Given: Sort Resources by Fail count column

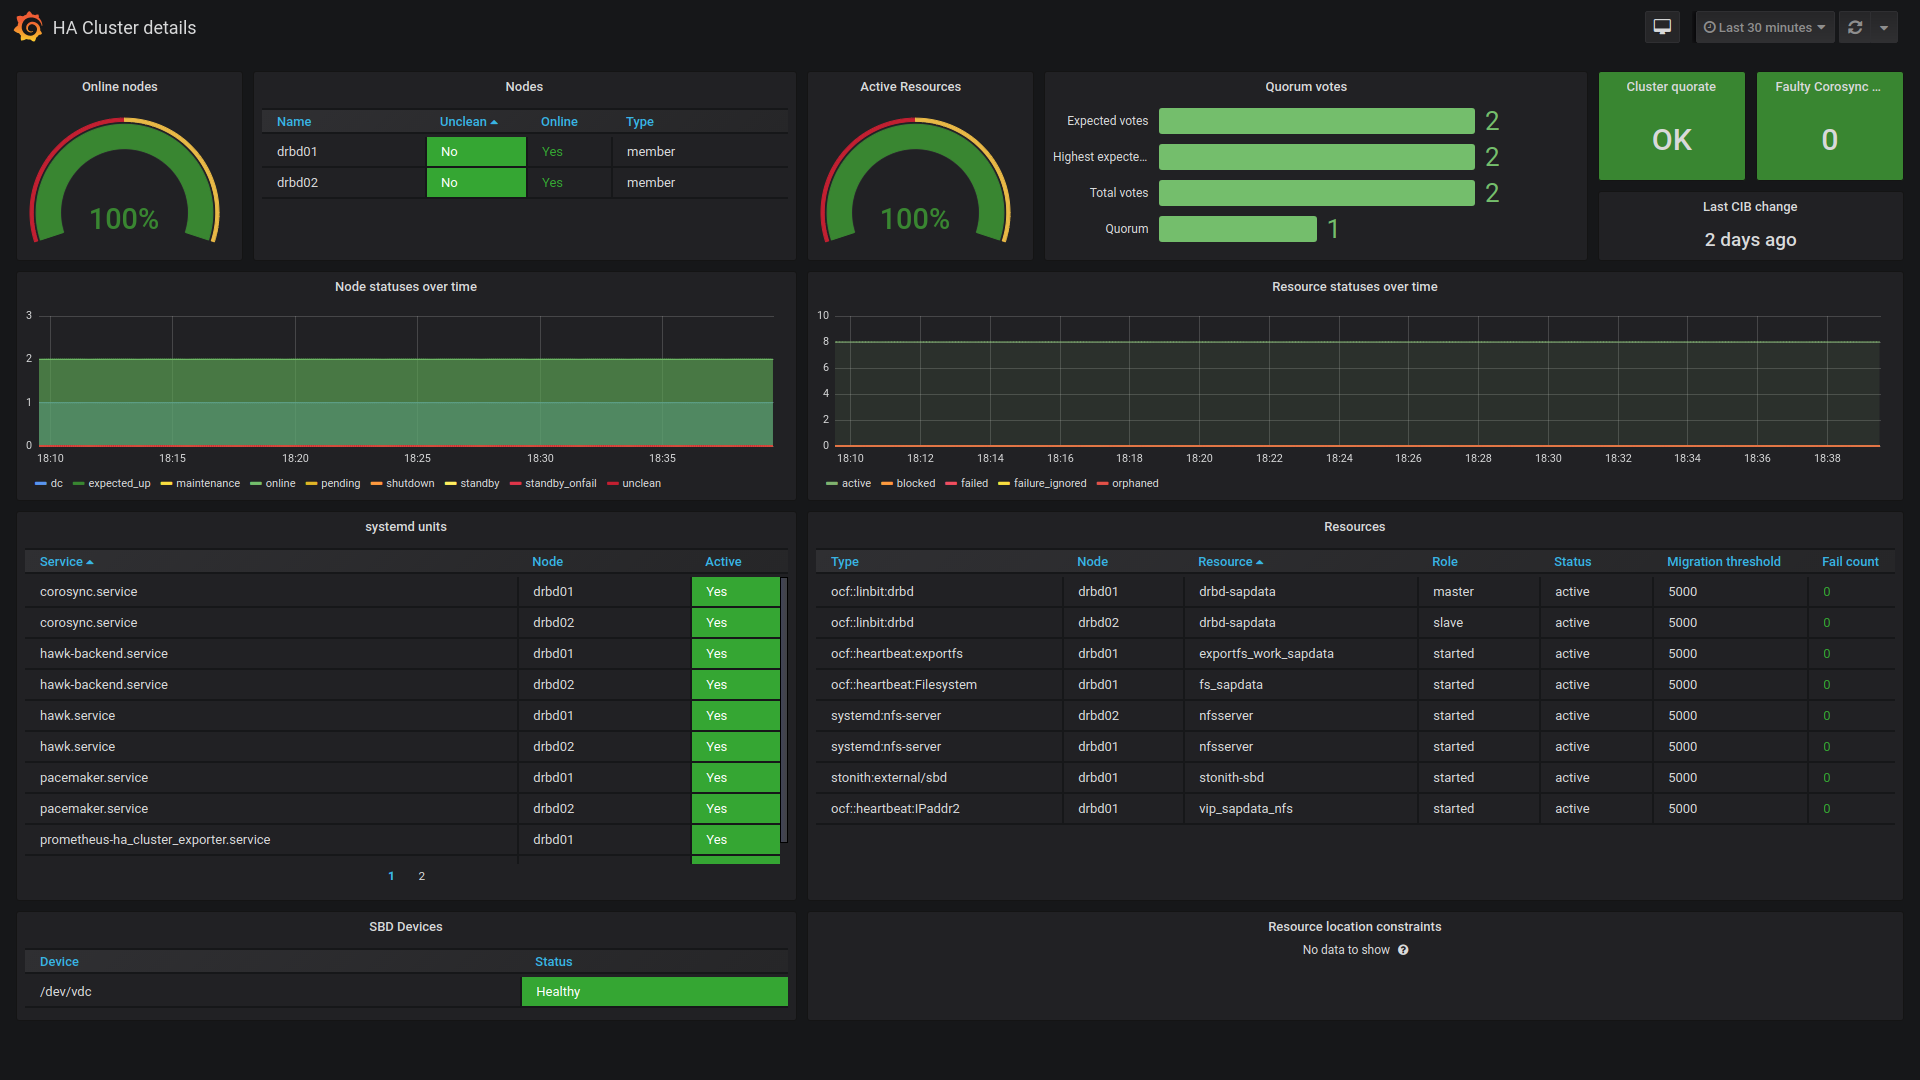Looking at the screenshot, I should 1849,561.
